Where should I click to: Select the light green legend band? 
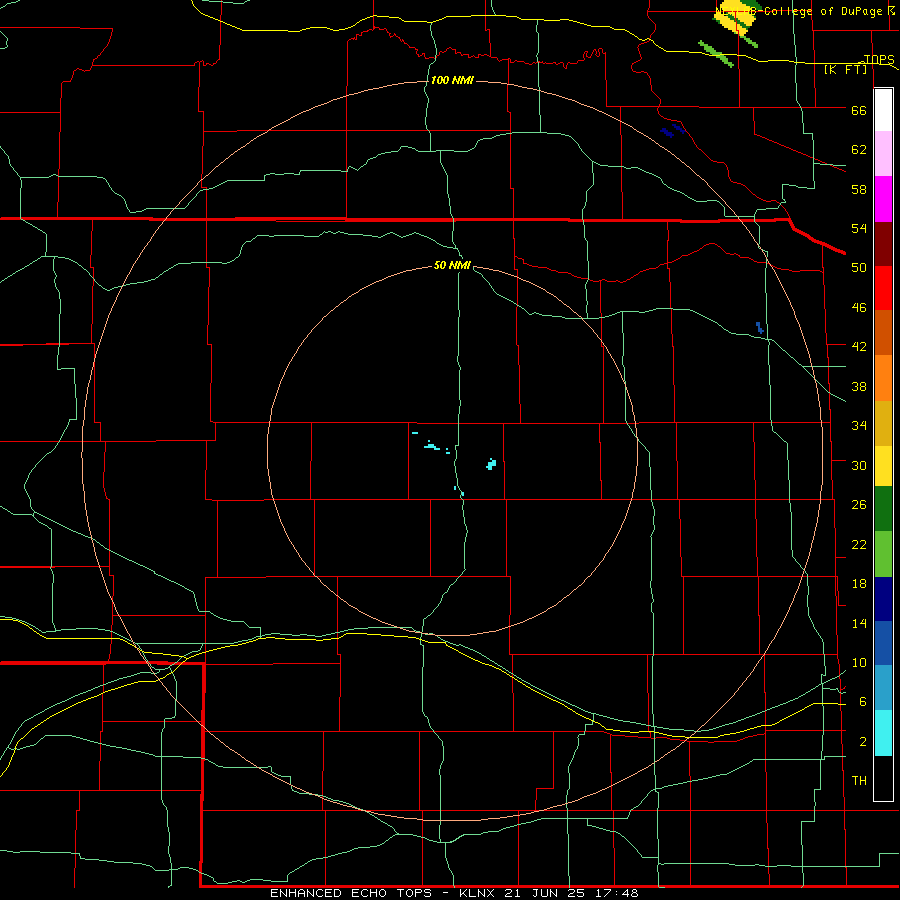coord(883,554)
